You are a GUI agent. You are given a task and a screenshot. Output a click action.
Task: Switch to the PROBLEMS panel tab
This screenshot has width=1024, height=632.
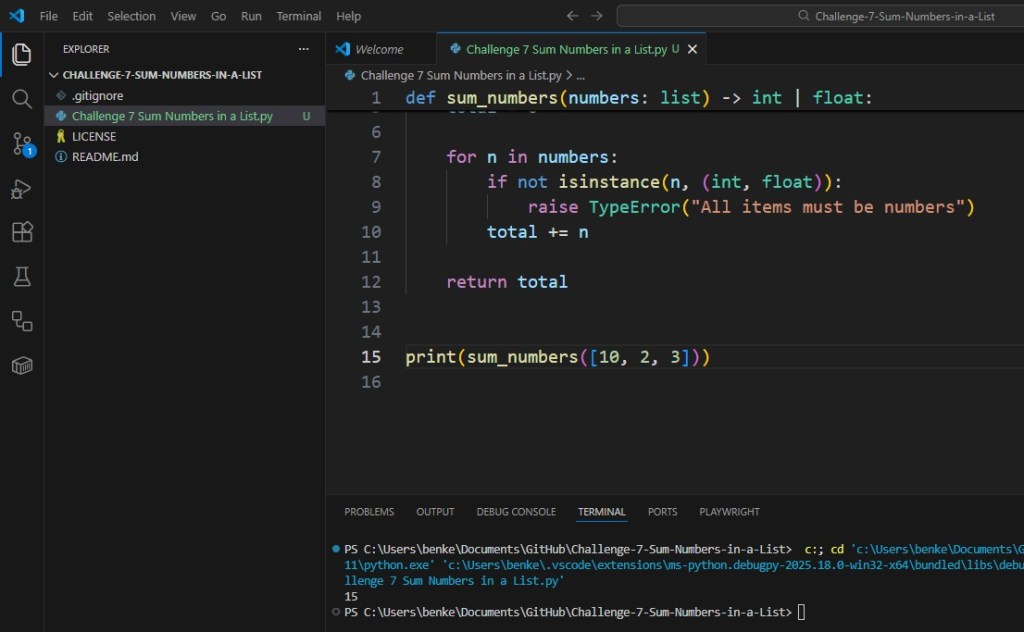[x=369, y=511]
